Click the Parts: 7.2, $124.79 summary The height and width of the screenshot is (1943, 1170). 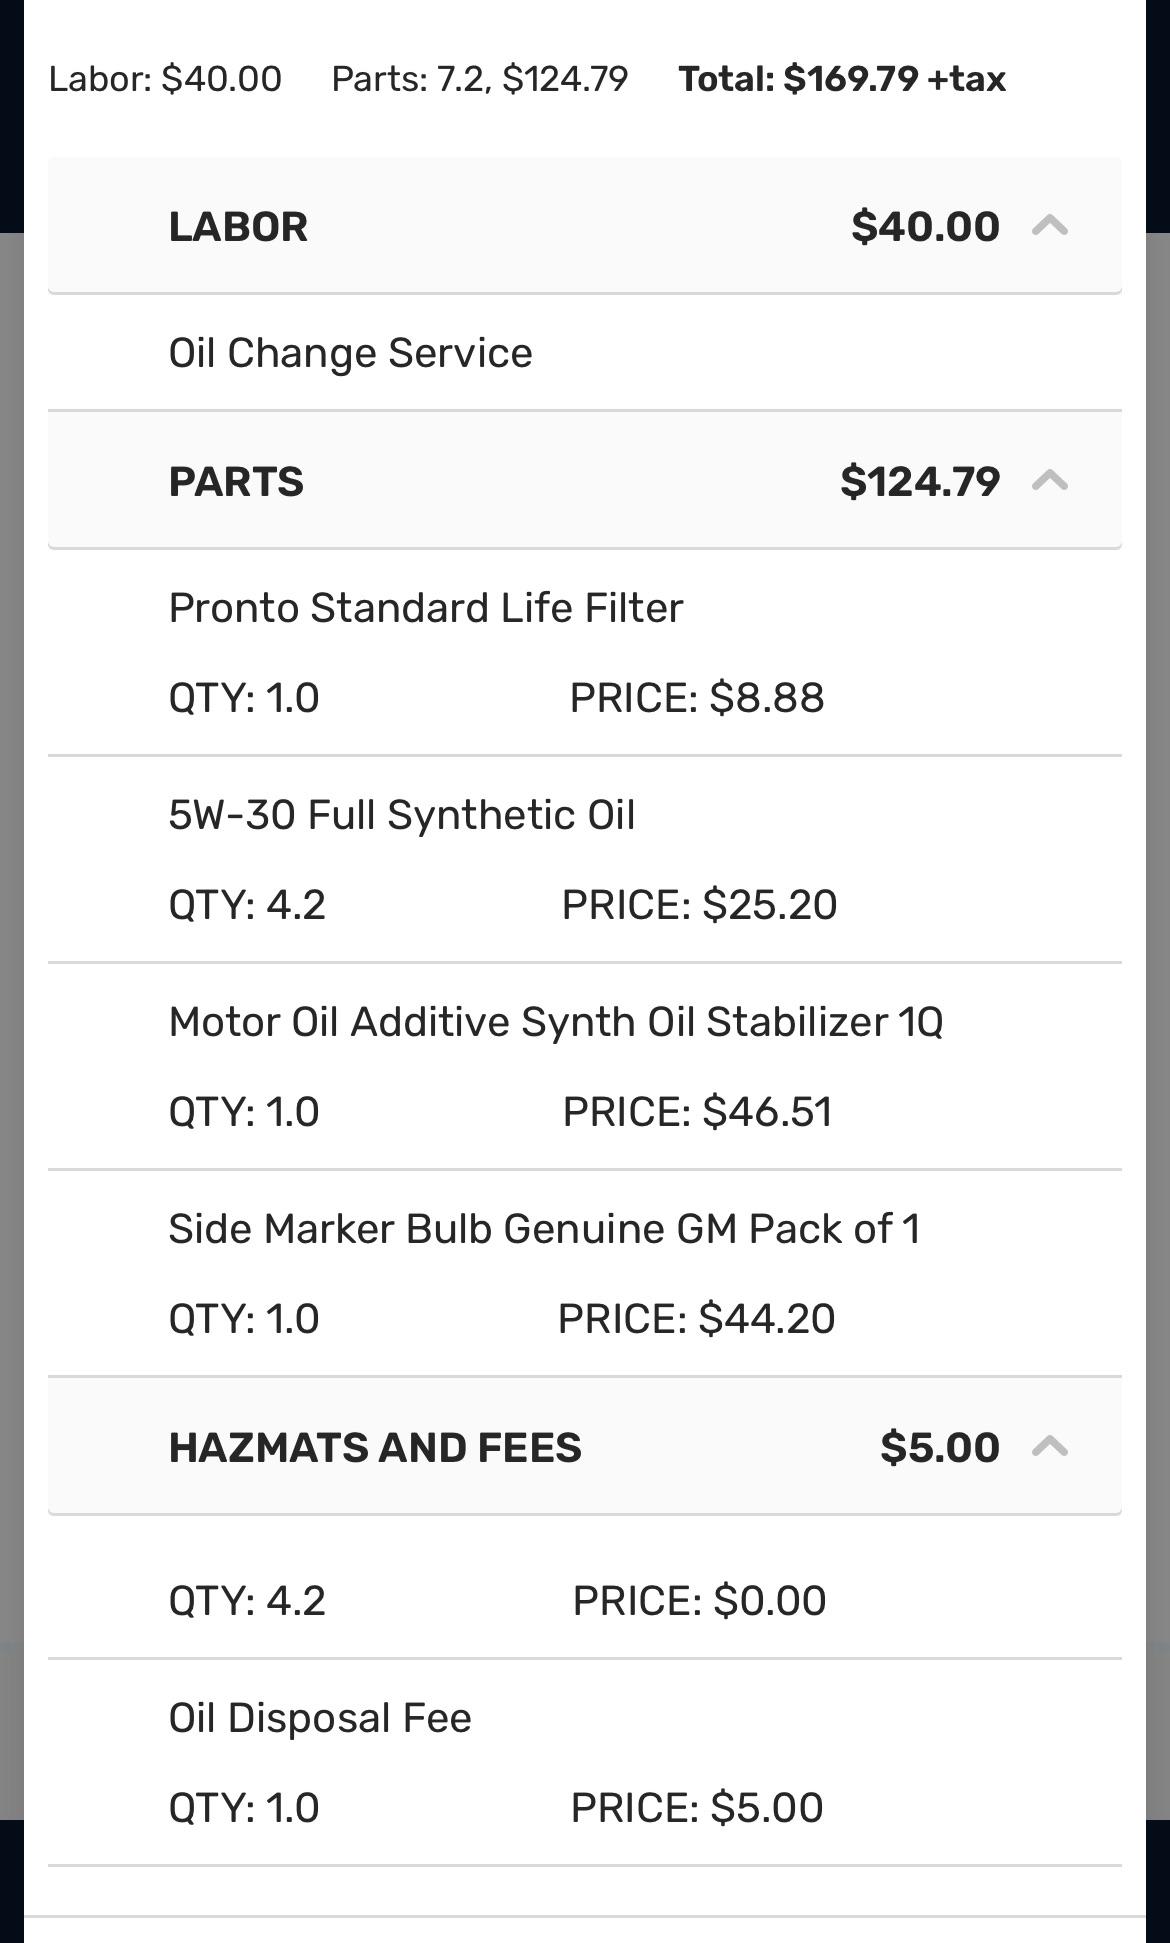pyautogui.click(x=479, y=79)
